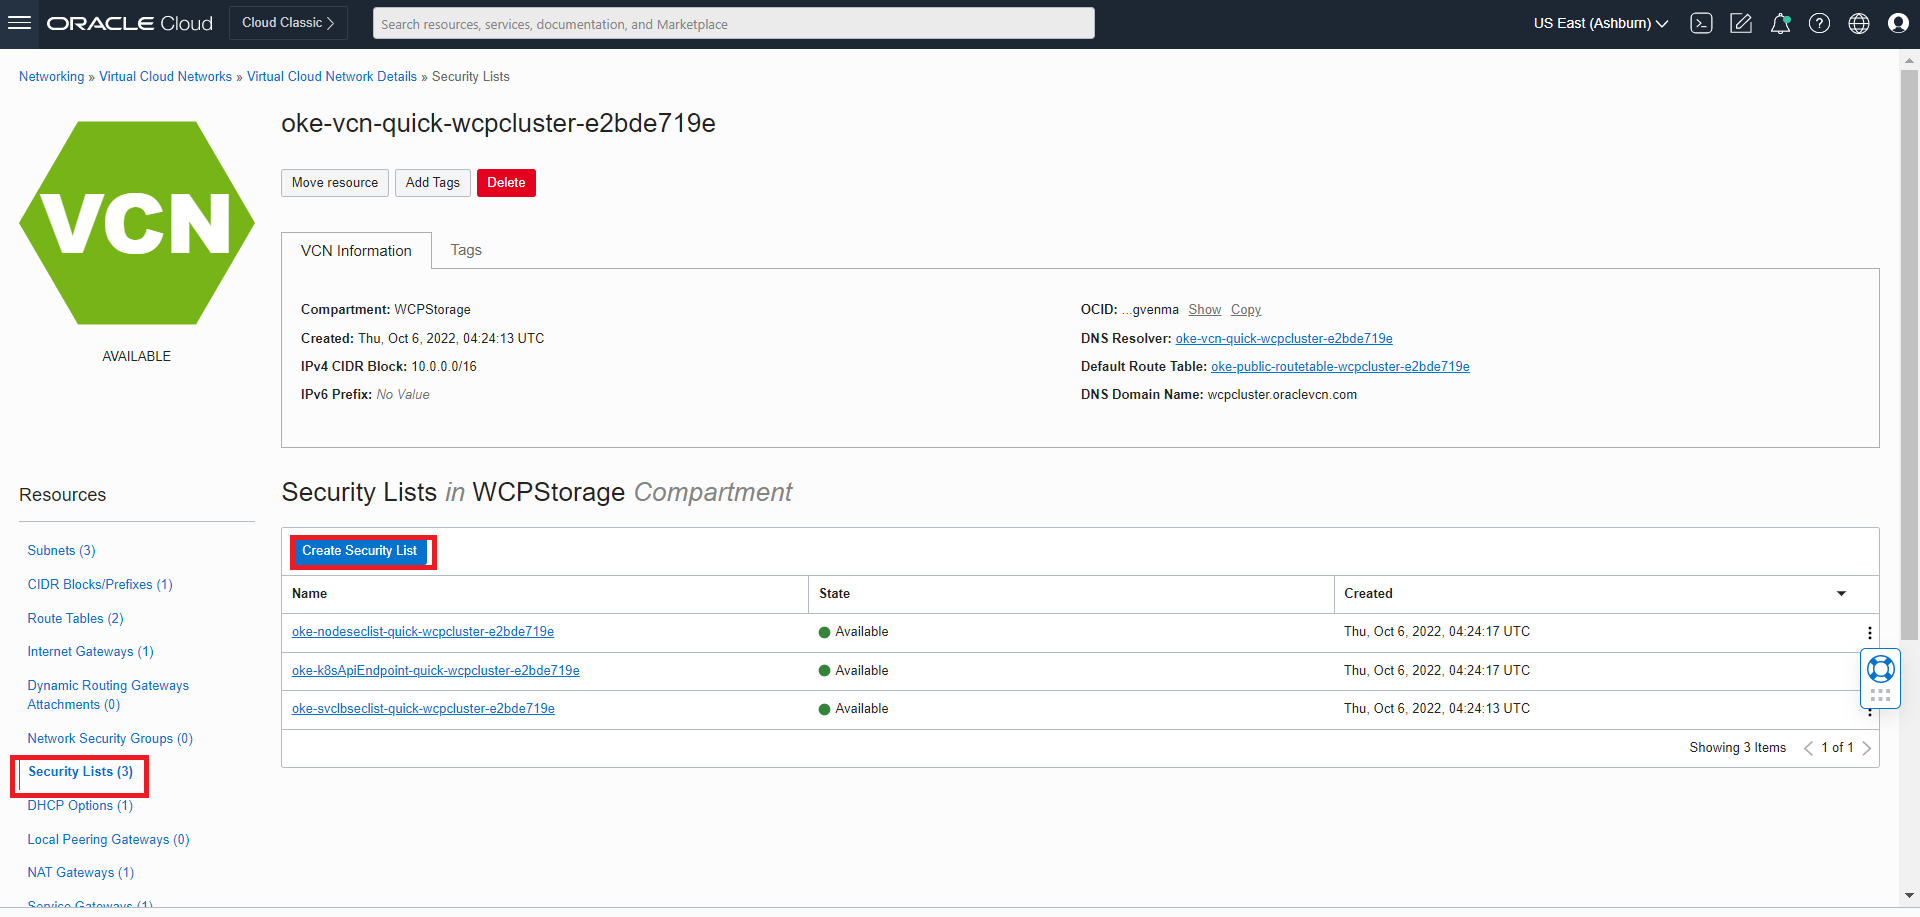1920x917 pixels.
Task: Click the Move resource button
Action: tap(335, 183)
